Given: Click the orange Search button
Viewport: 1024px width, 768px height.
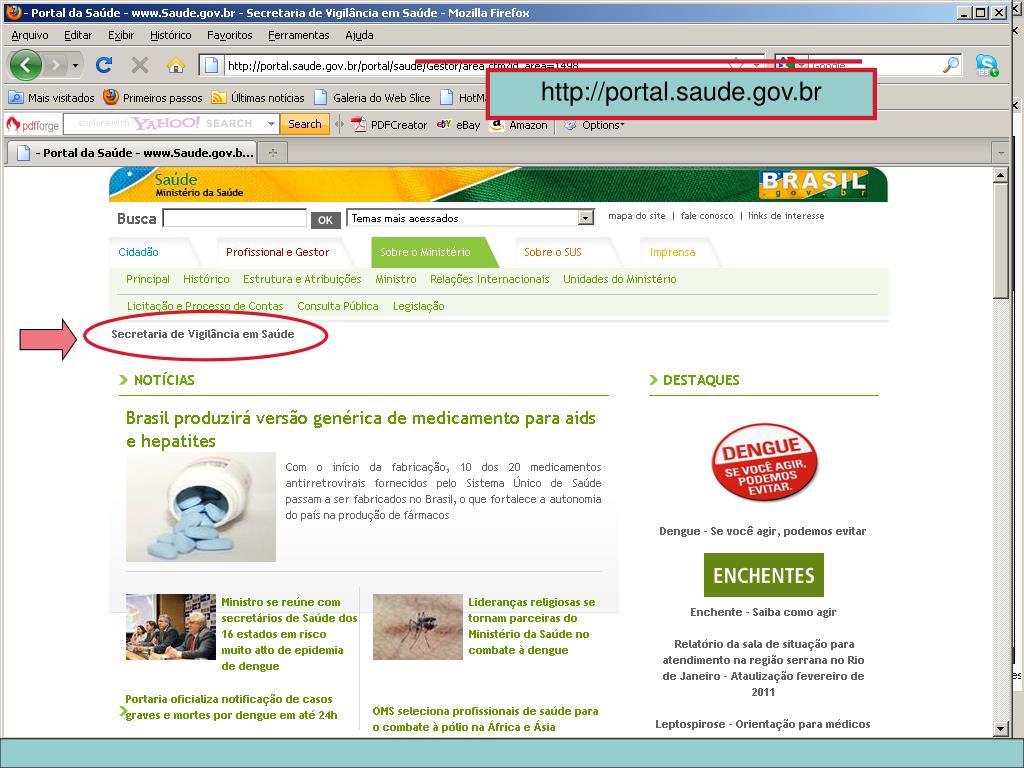Looking at the screenshot, I should point(304,123).
